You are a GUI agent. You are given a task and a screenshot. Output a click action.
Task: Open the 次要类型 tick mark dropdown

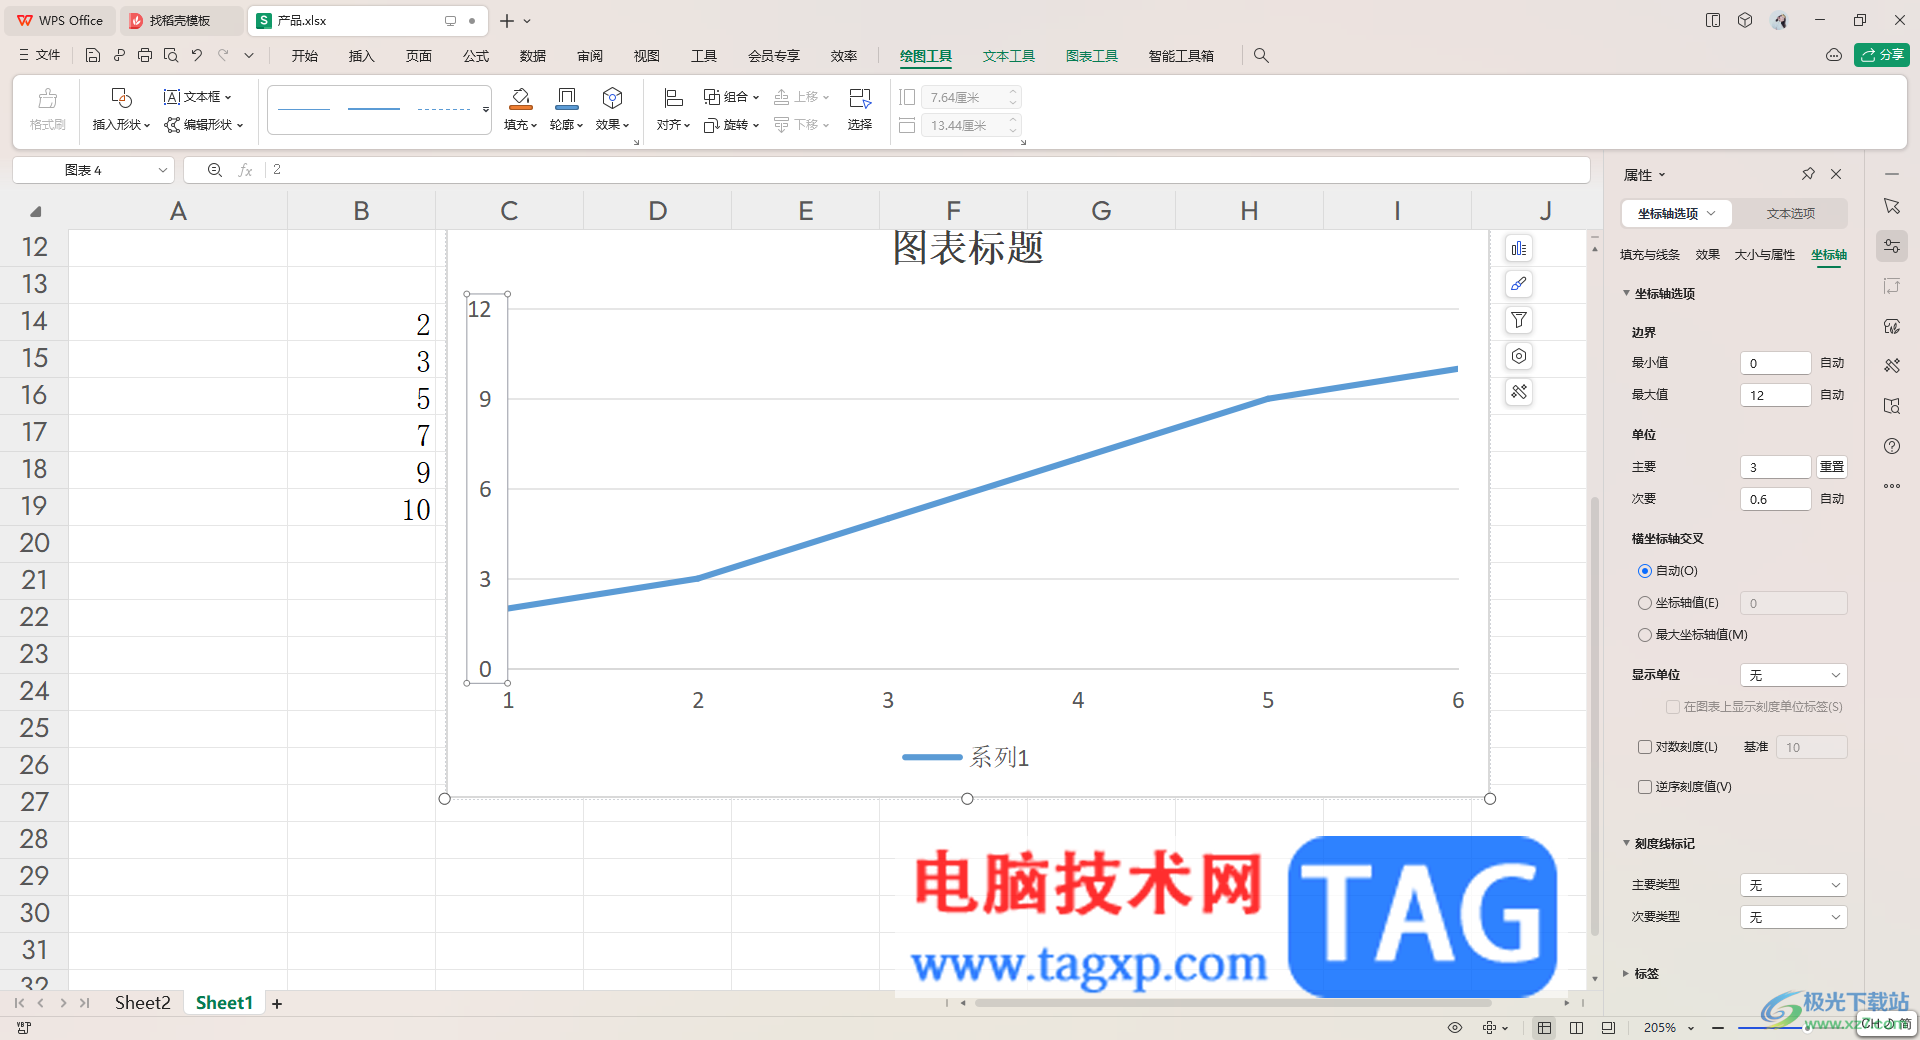point(1794,917)
